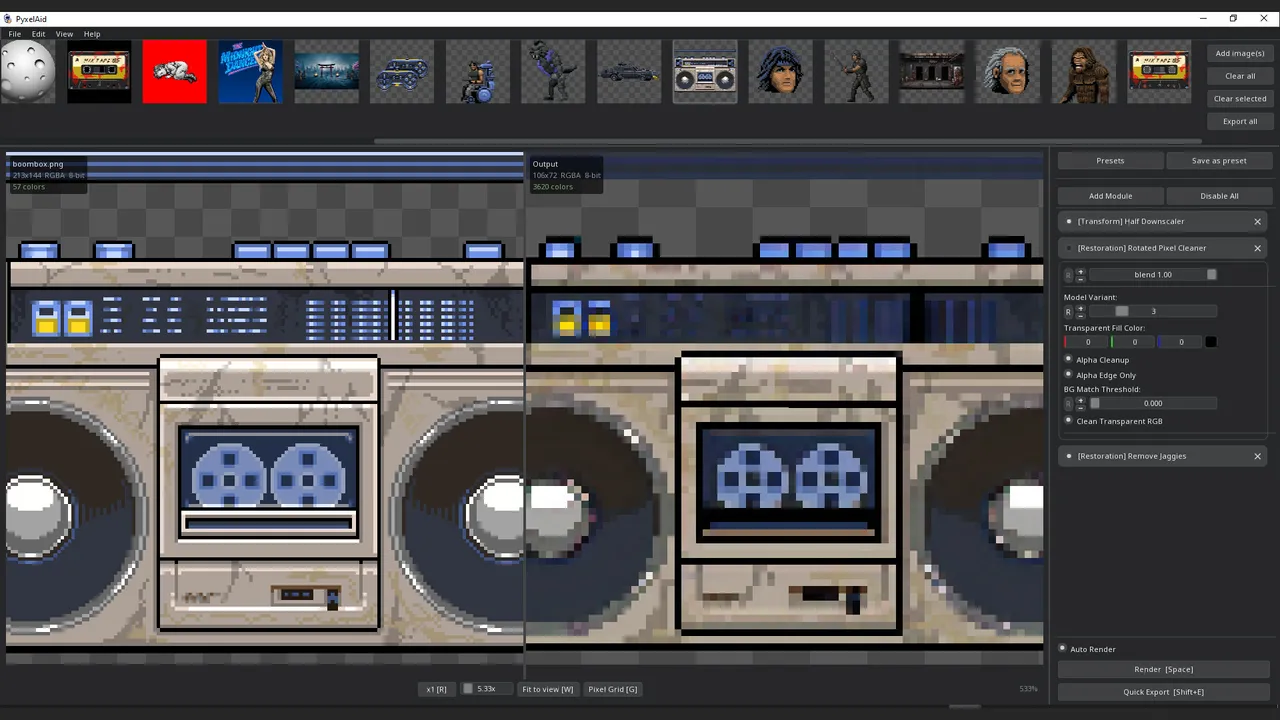Select the drummer sprite thumbnail
The image size is (1280, 720).
coord(477,72)
